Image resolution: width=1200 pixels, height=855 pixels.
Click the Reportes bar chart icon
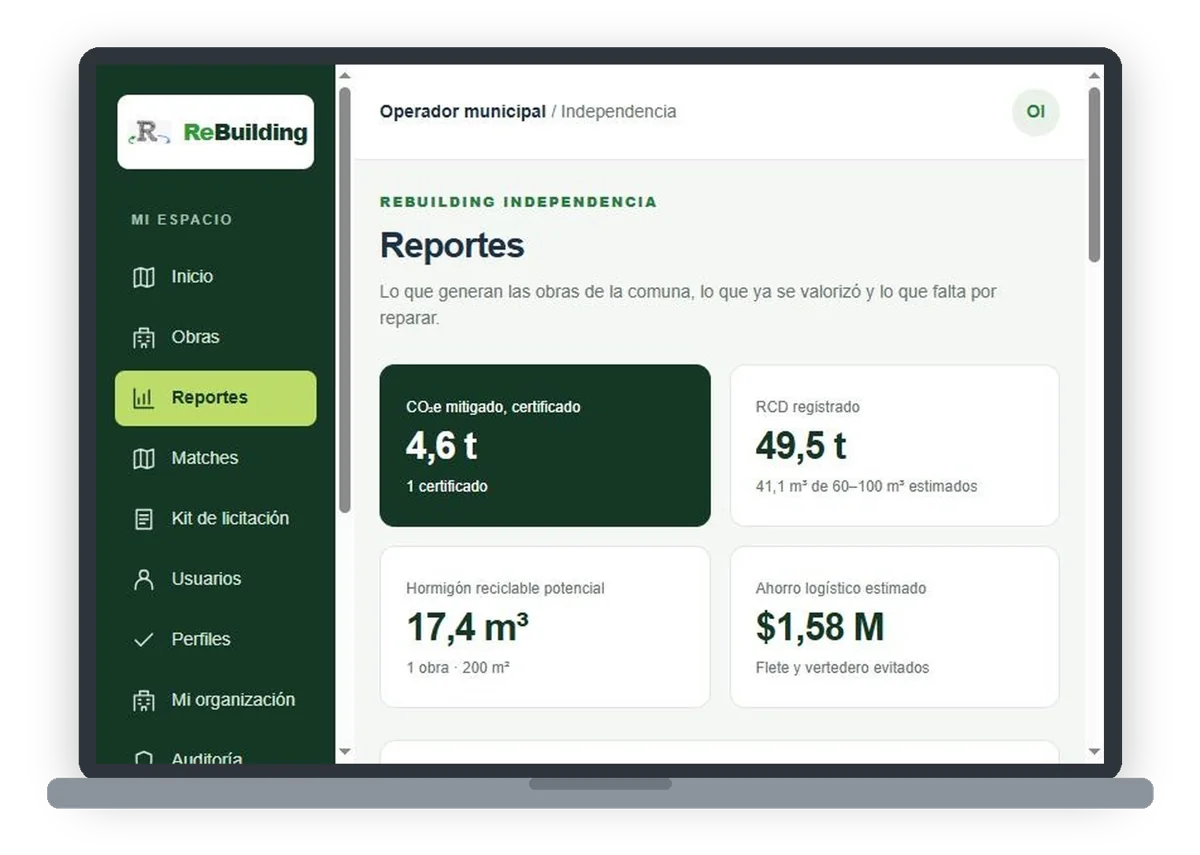click(144, 398)
